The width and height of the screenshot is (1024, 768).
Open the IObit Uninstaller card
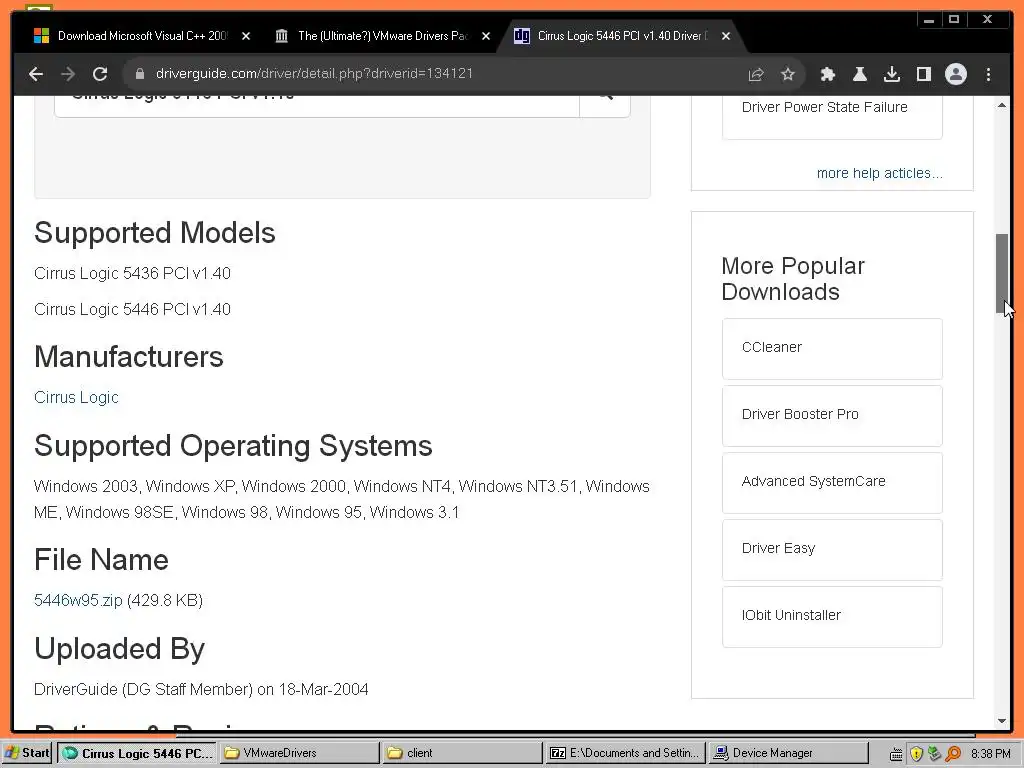point(832,616)
